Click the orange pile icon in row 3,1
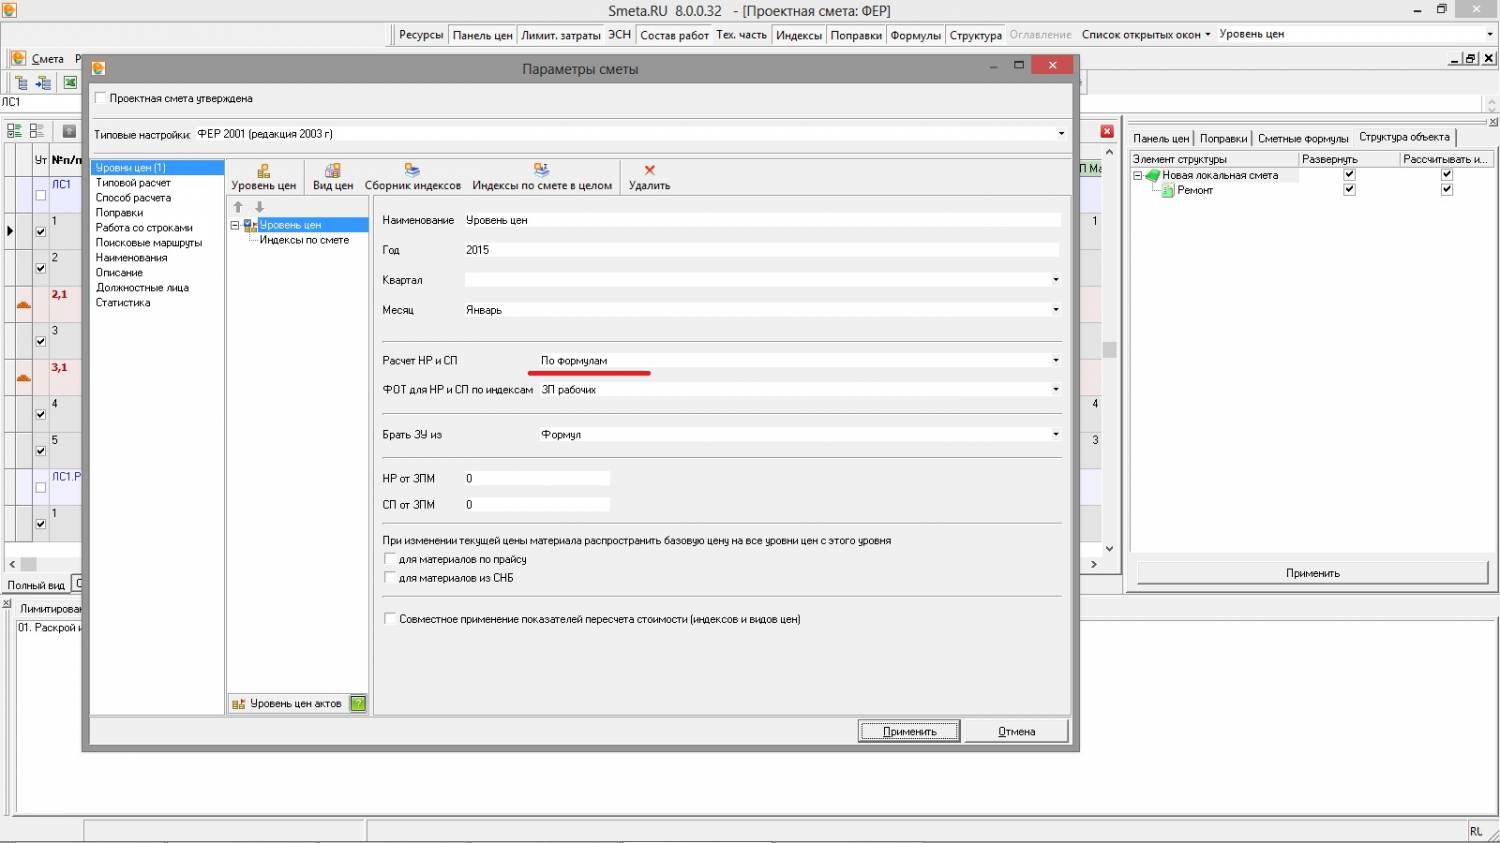 pos(24,376)
